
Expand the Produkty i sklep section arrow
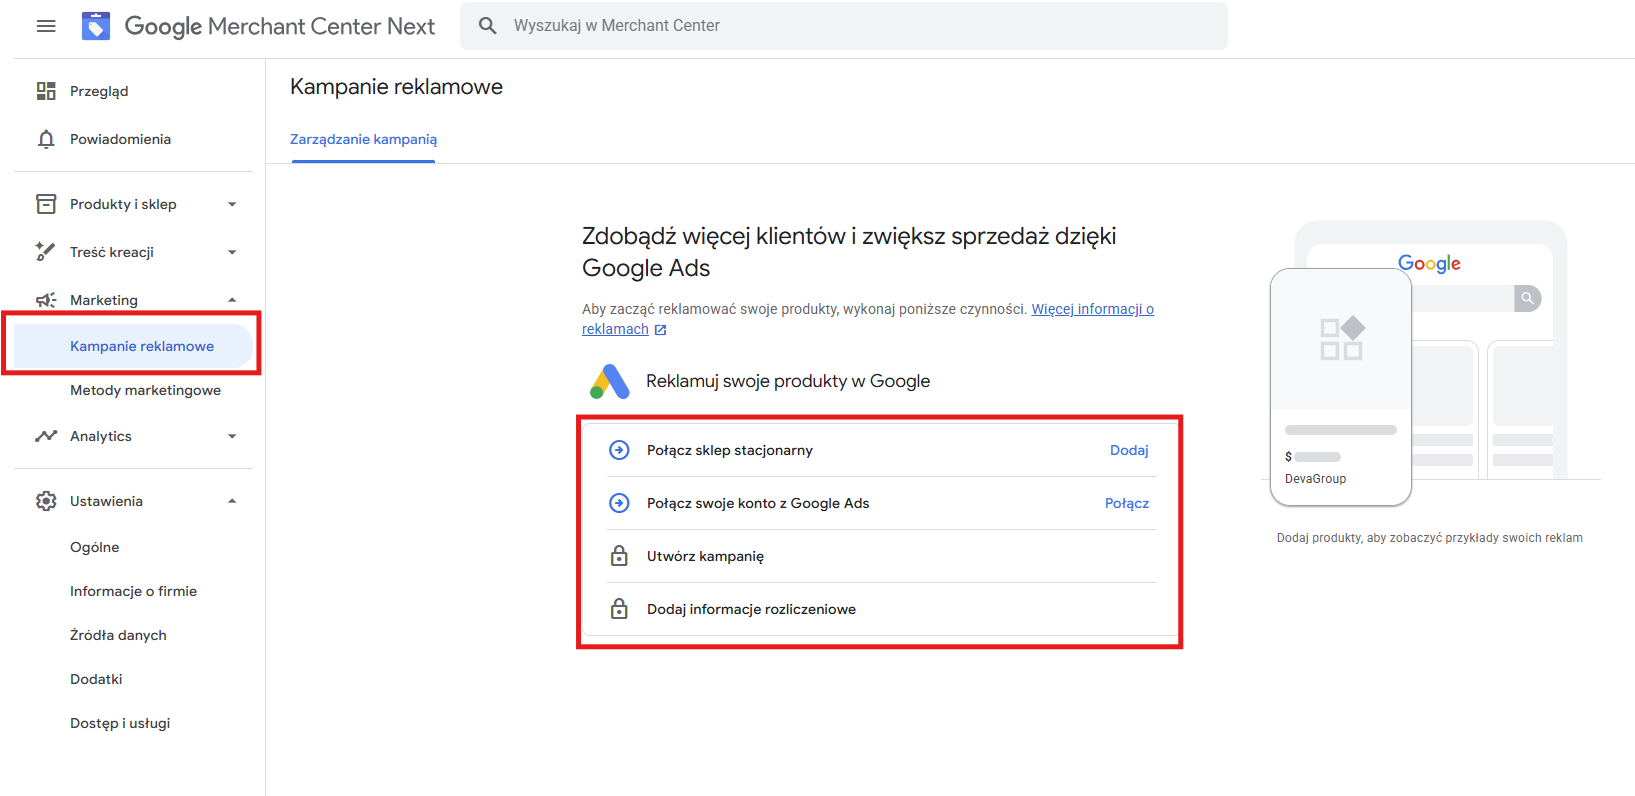tap(232, 204)
